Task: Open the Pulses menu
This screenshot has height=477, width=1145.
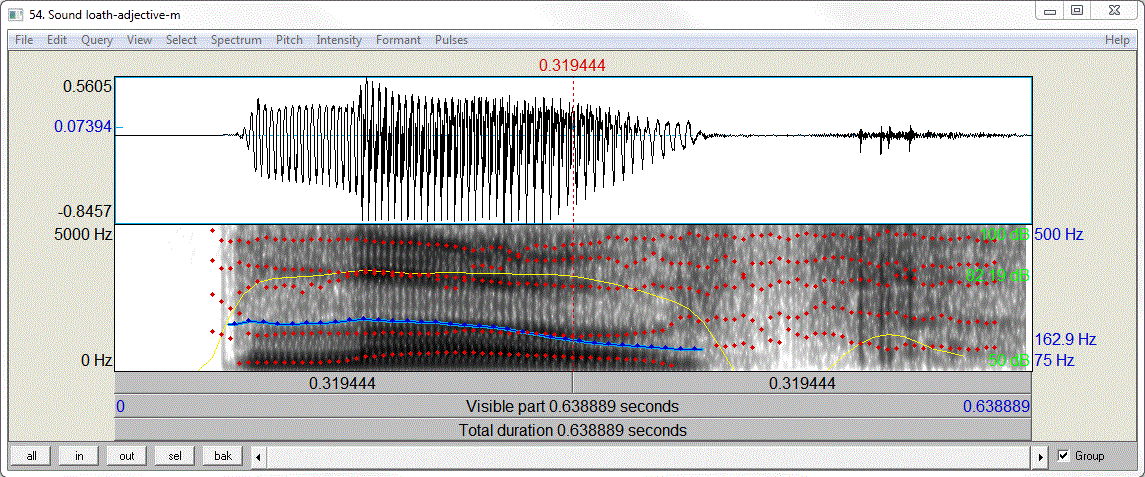Action: [451, 40]
